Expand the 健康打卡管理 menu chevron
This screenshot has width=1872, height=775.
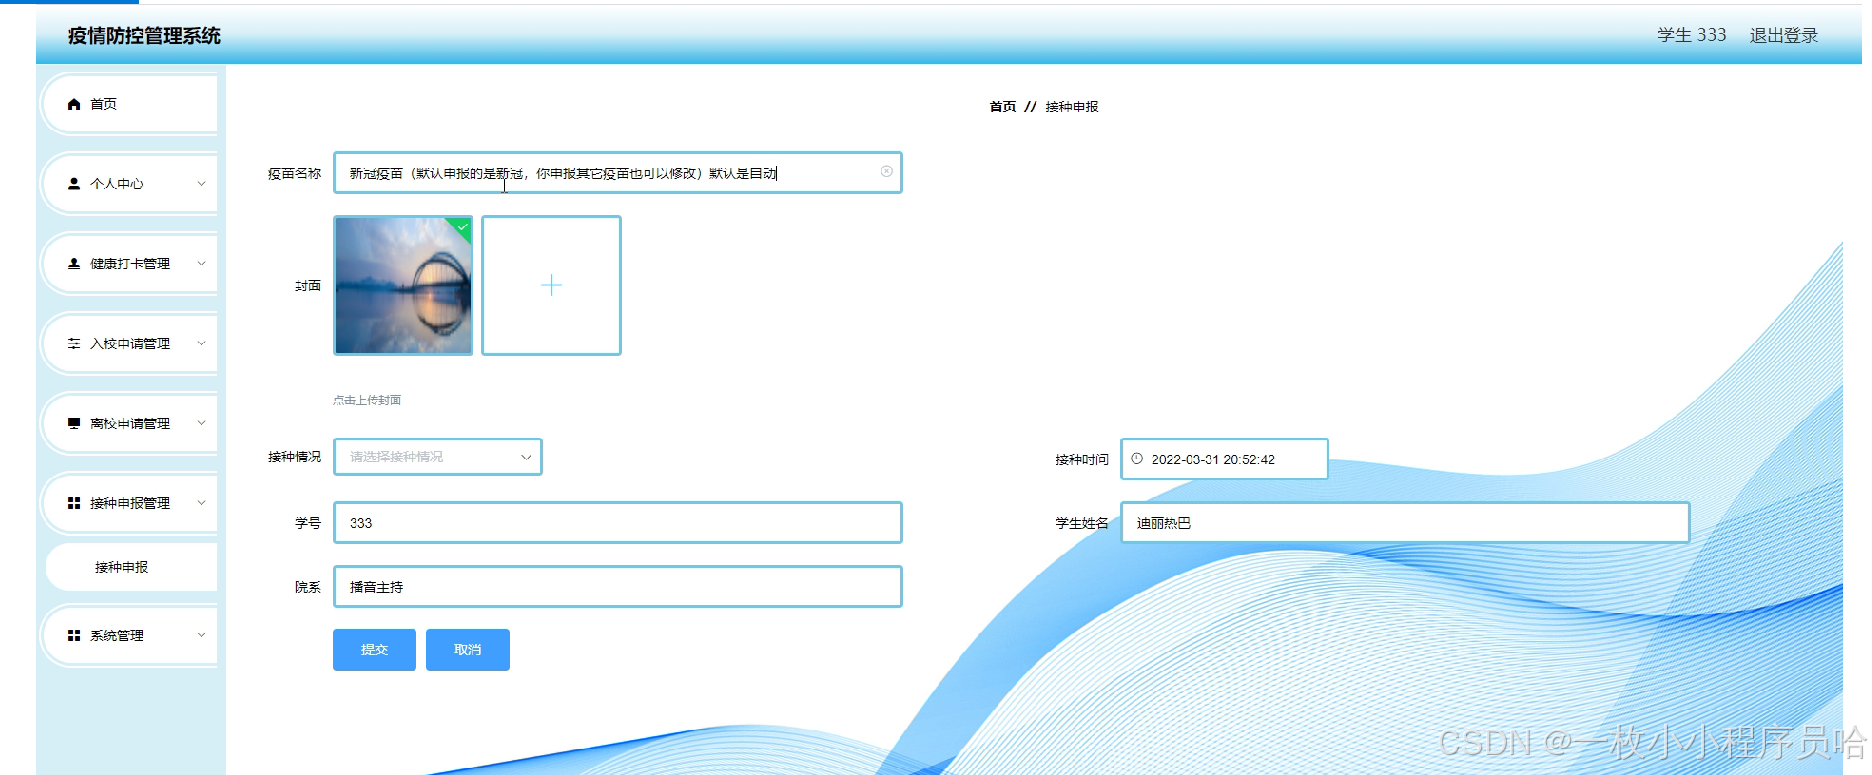[201, 264]
